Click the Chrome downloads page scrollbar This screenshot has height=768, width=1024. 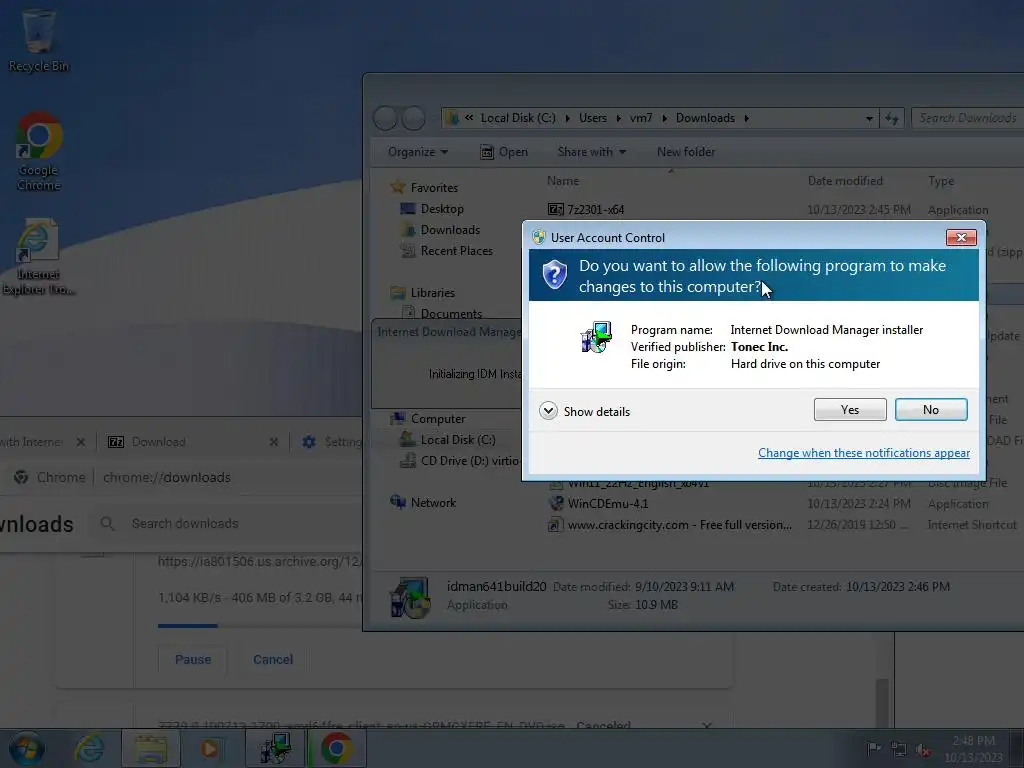(x=882, y=702)
